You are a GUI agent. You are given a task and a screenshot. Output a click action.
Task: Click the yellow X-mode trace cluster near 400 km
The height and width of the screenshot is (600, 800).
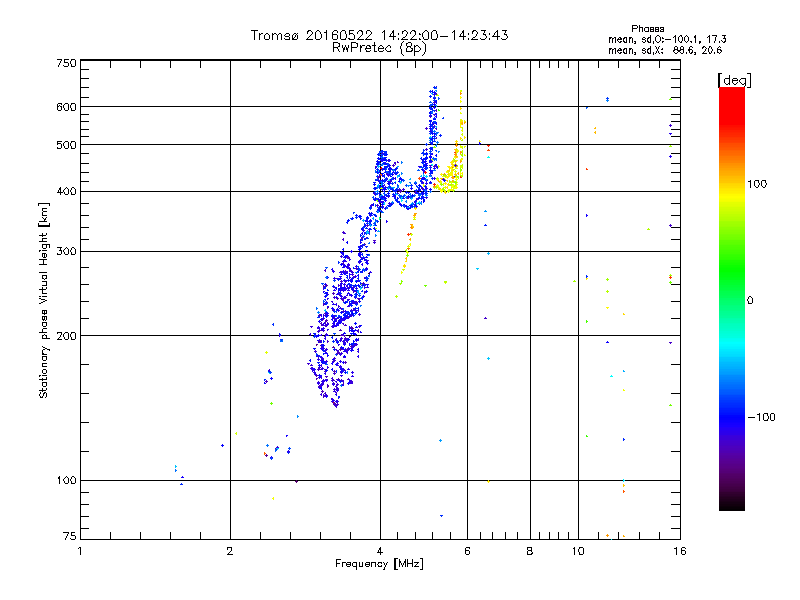[449, 179]
